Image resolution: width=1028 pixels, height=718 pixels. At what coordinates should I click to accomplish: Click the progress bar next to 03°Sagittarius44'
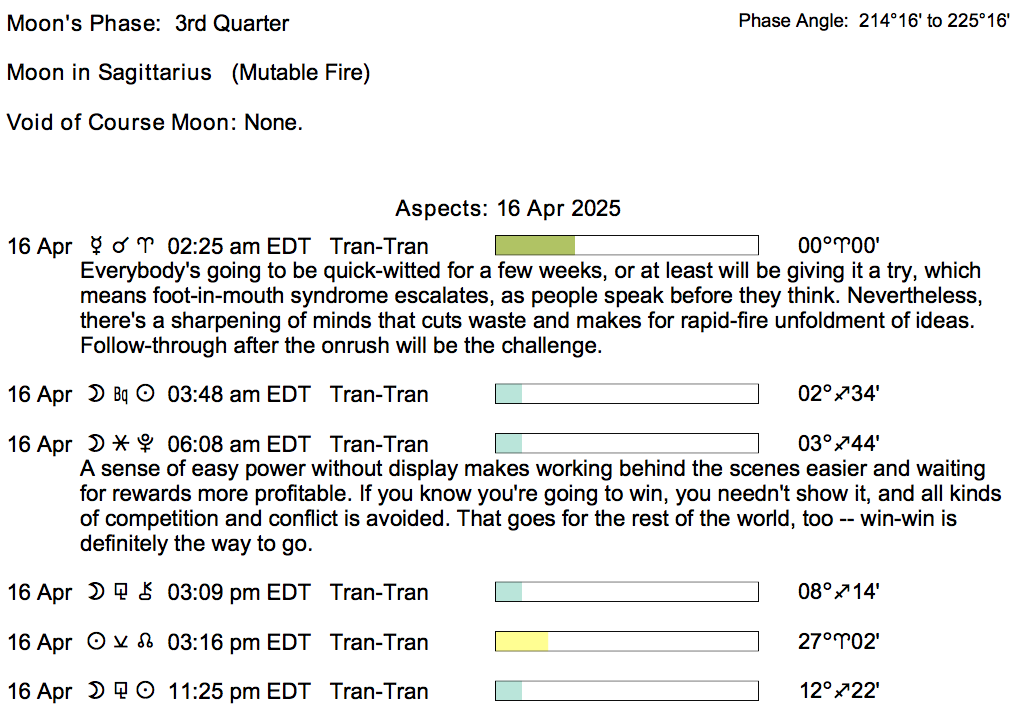click(626, 444)
